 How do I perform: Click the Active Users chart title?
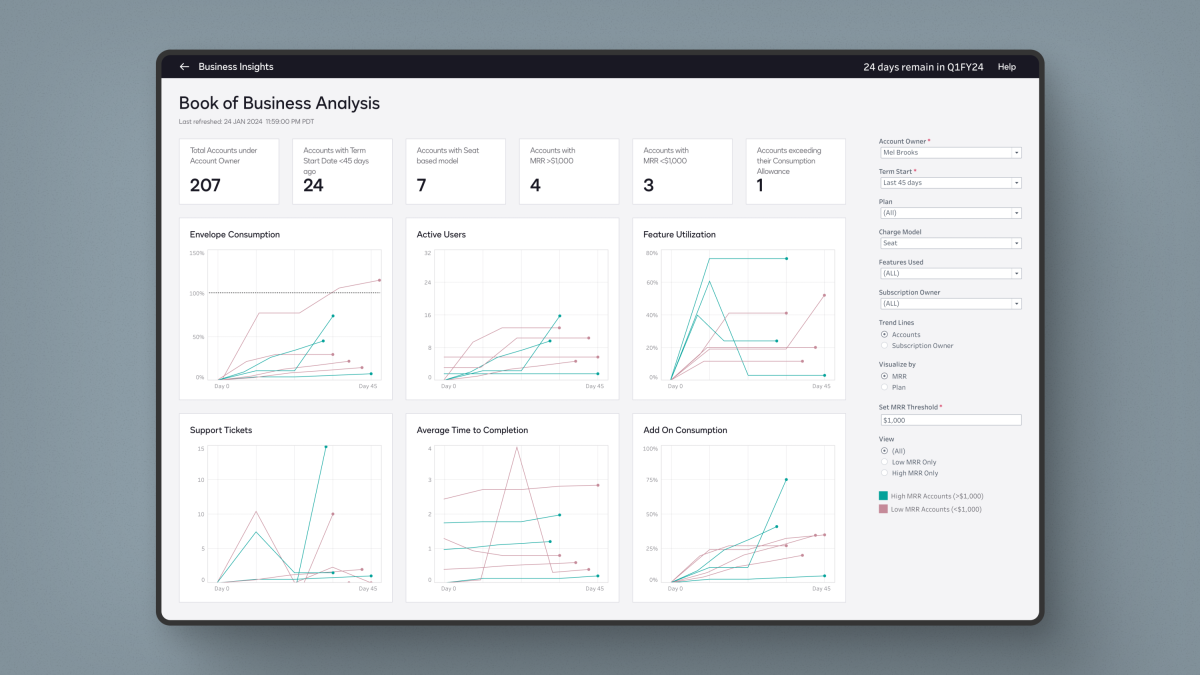click(441, 235)
